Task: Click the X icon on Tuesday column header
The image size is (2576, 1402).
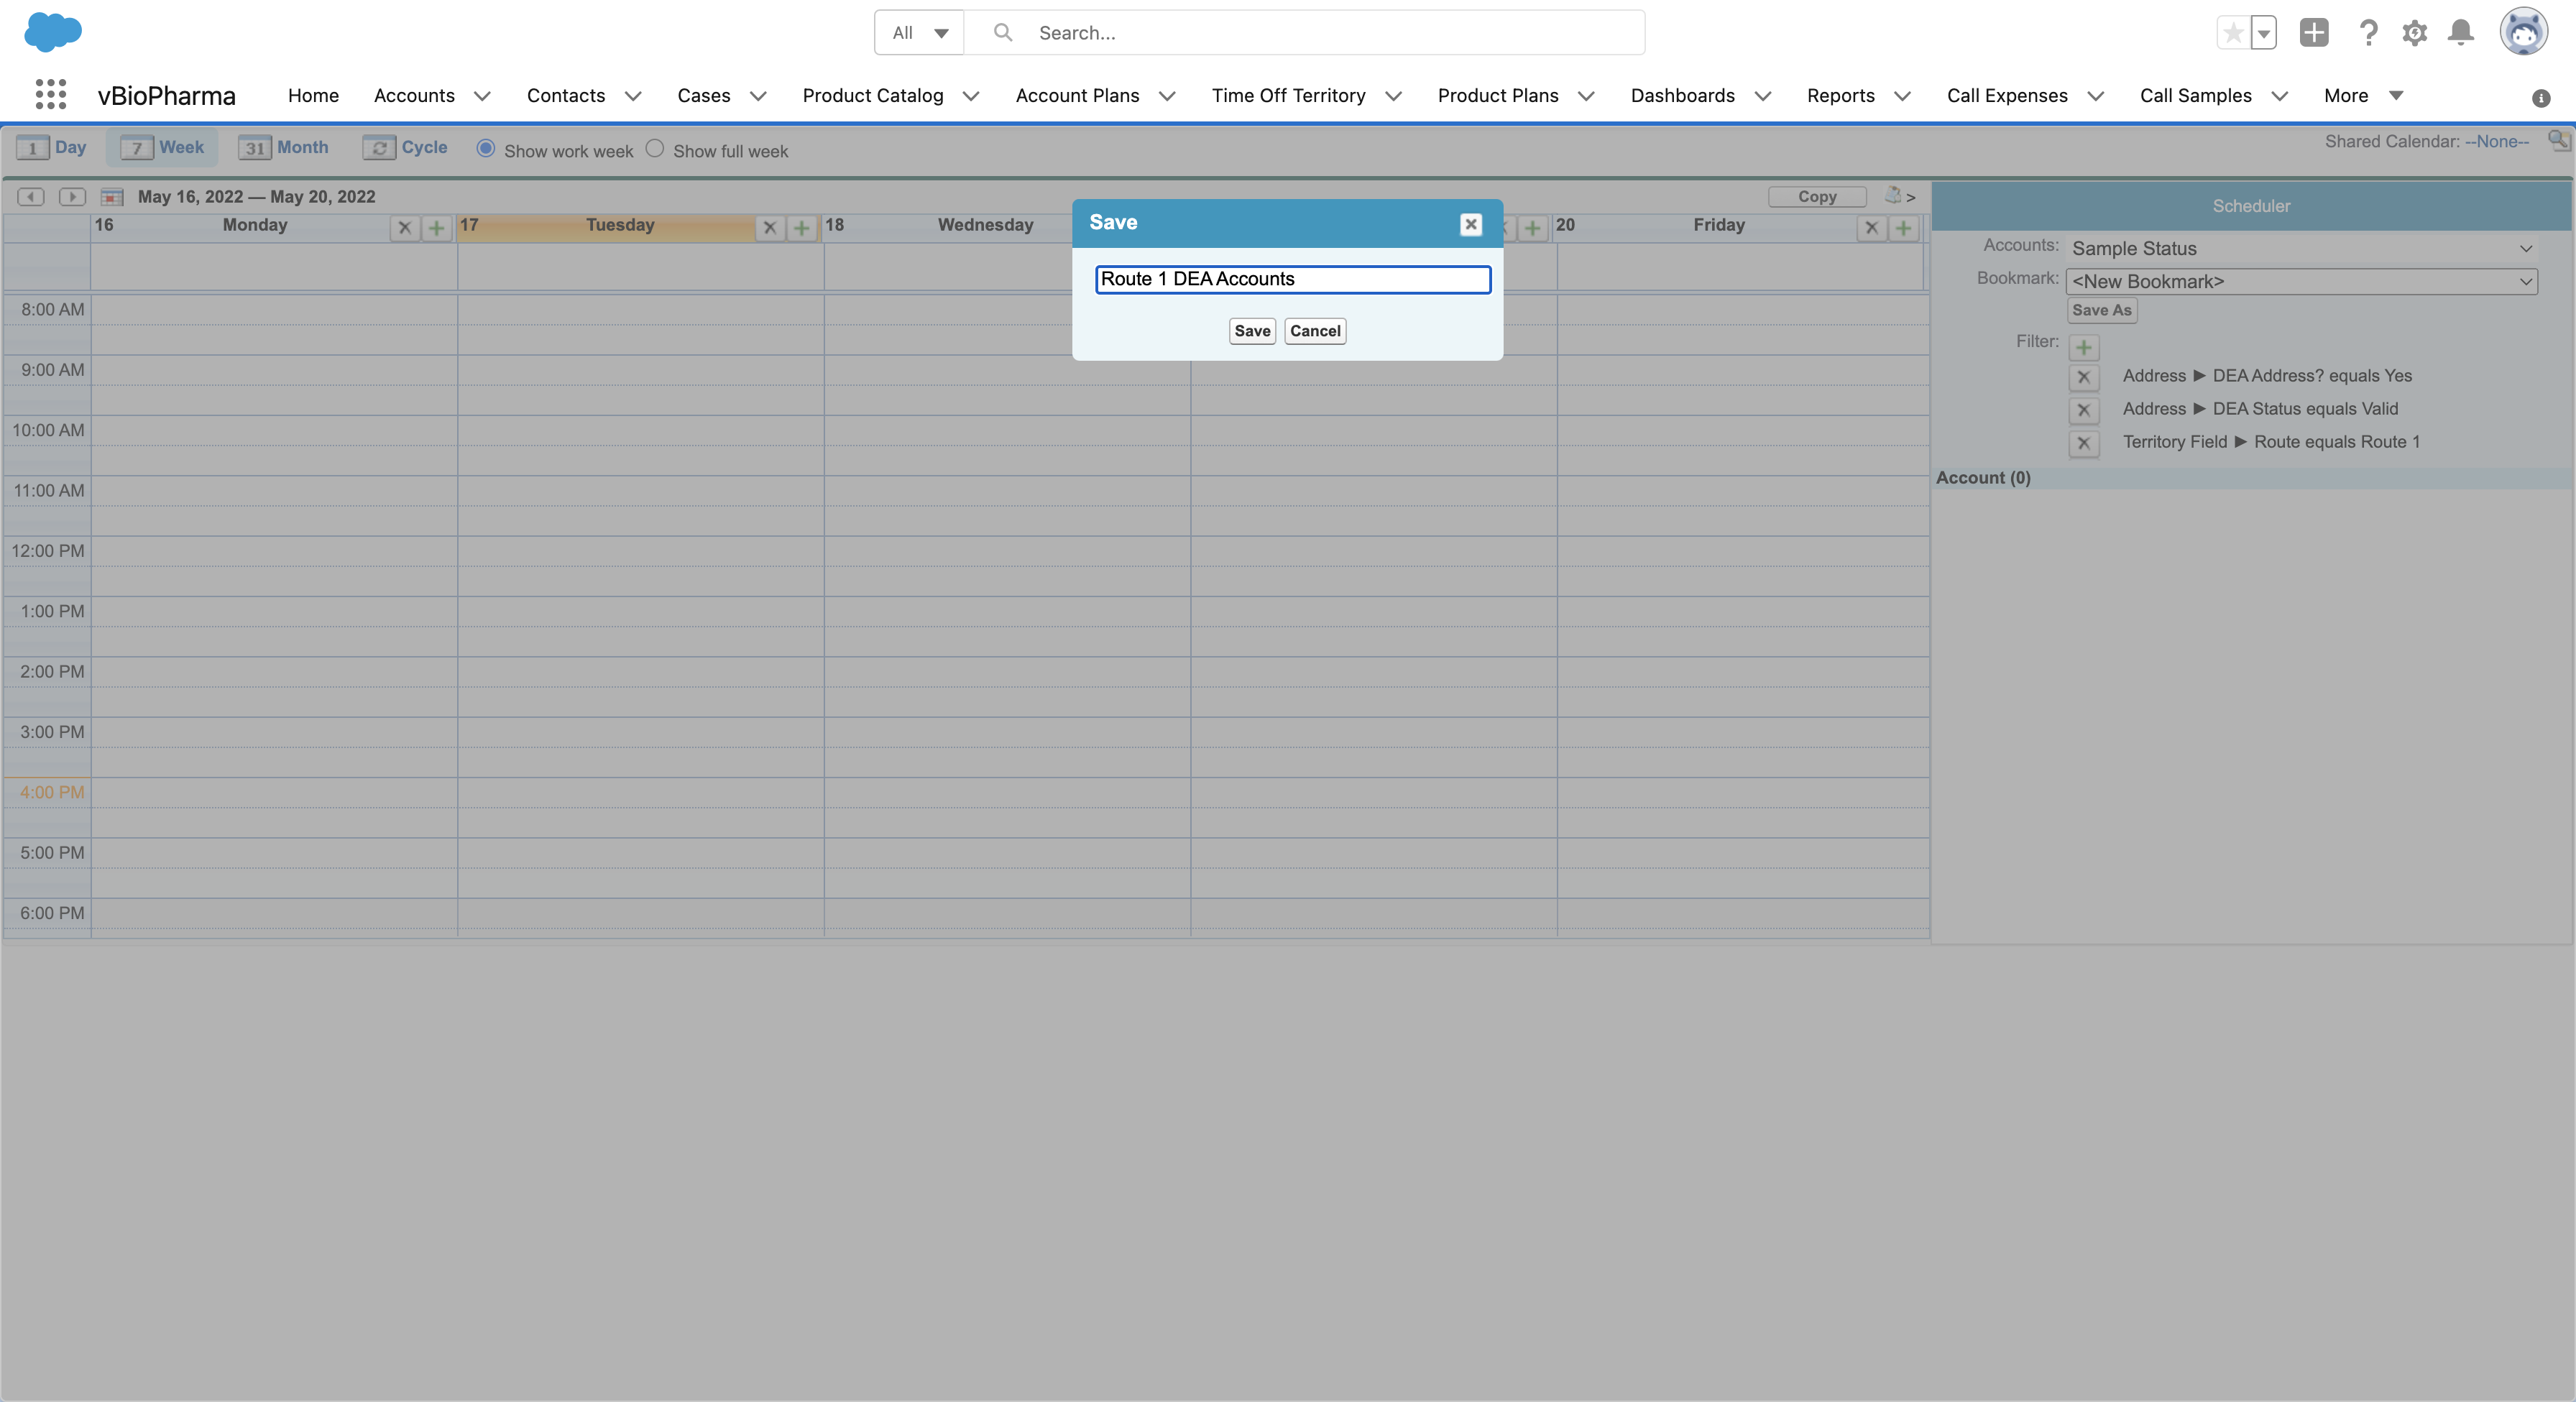Action: (769, 228)
